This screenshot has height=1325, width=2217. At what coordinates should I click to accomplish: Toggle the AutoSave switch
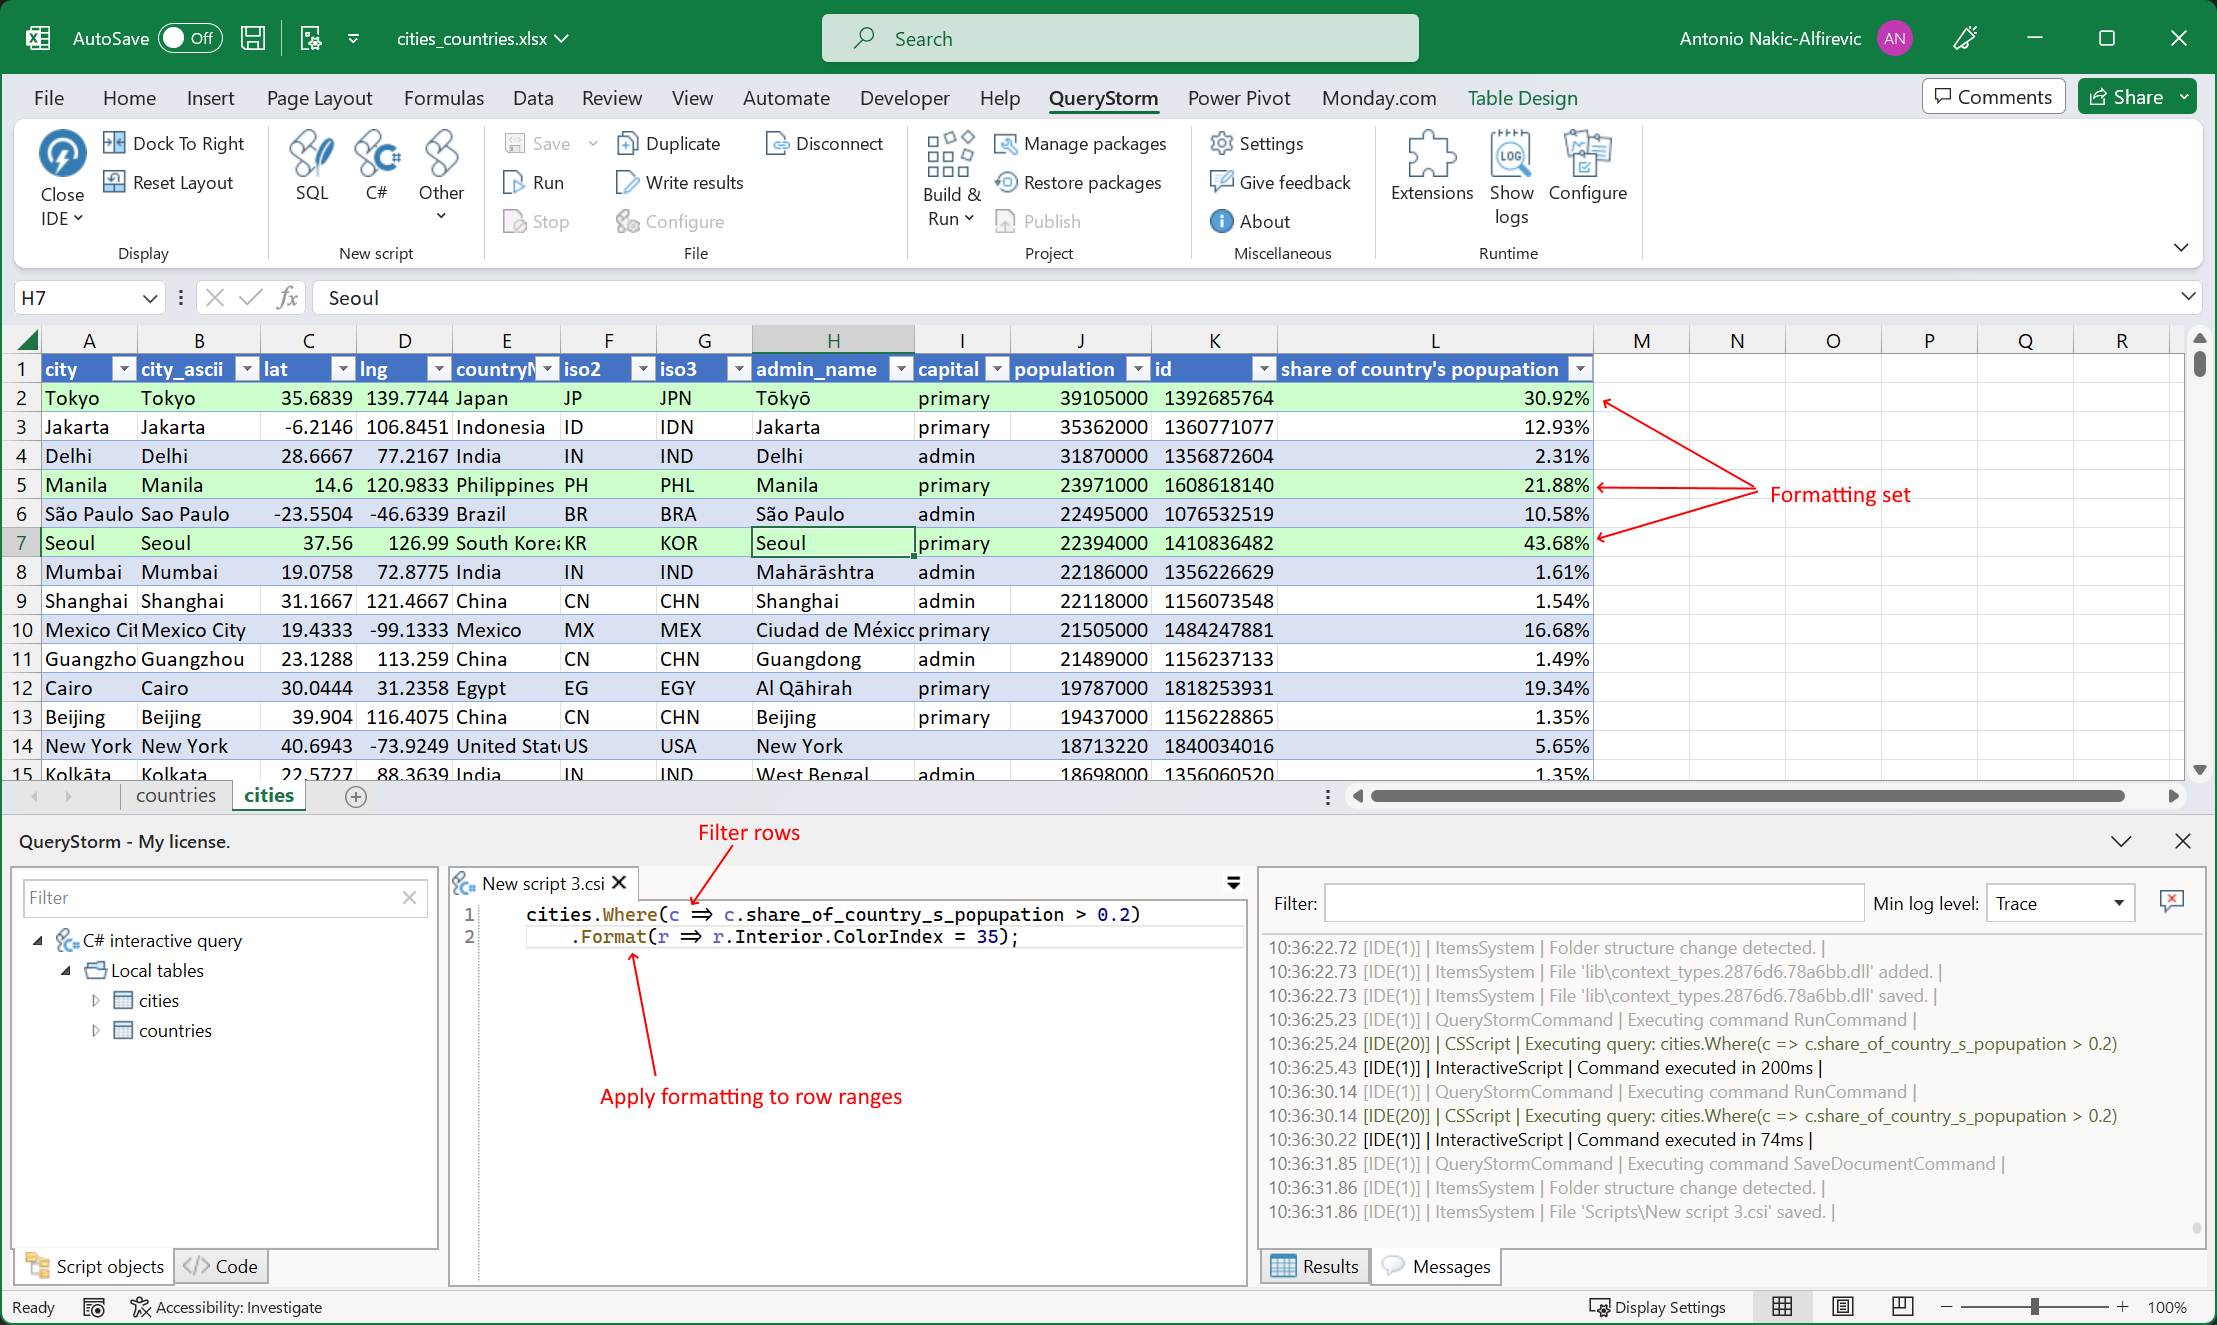pos(189,38)
